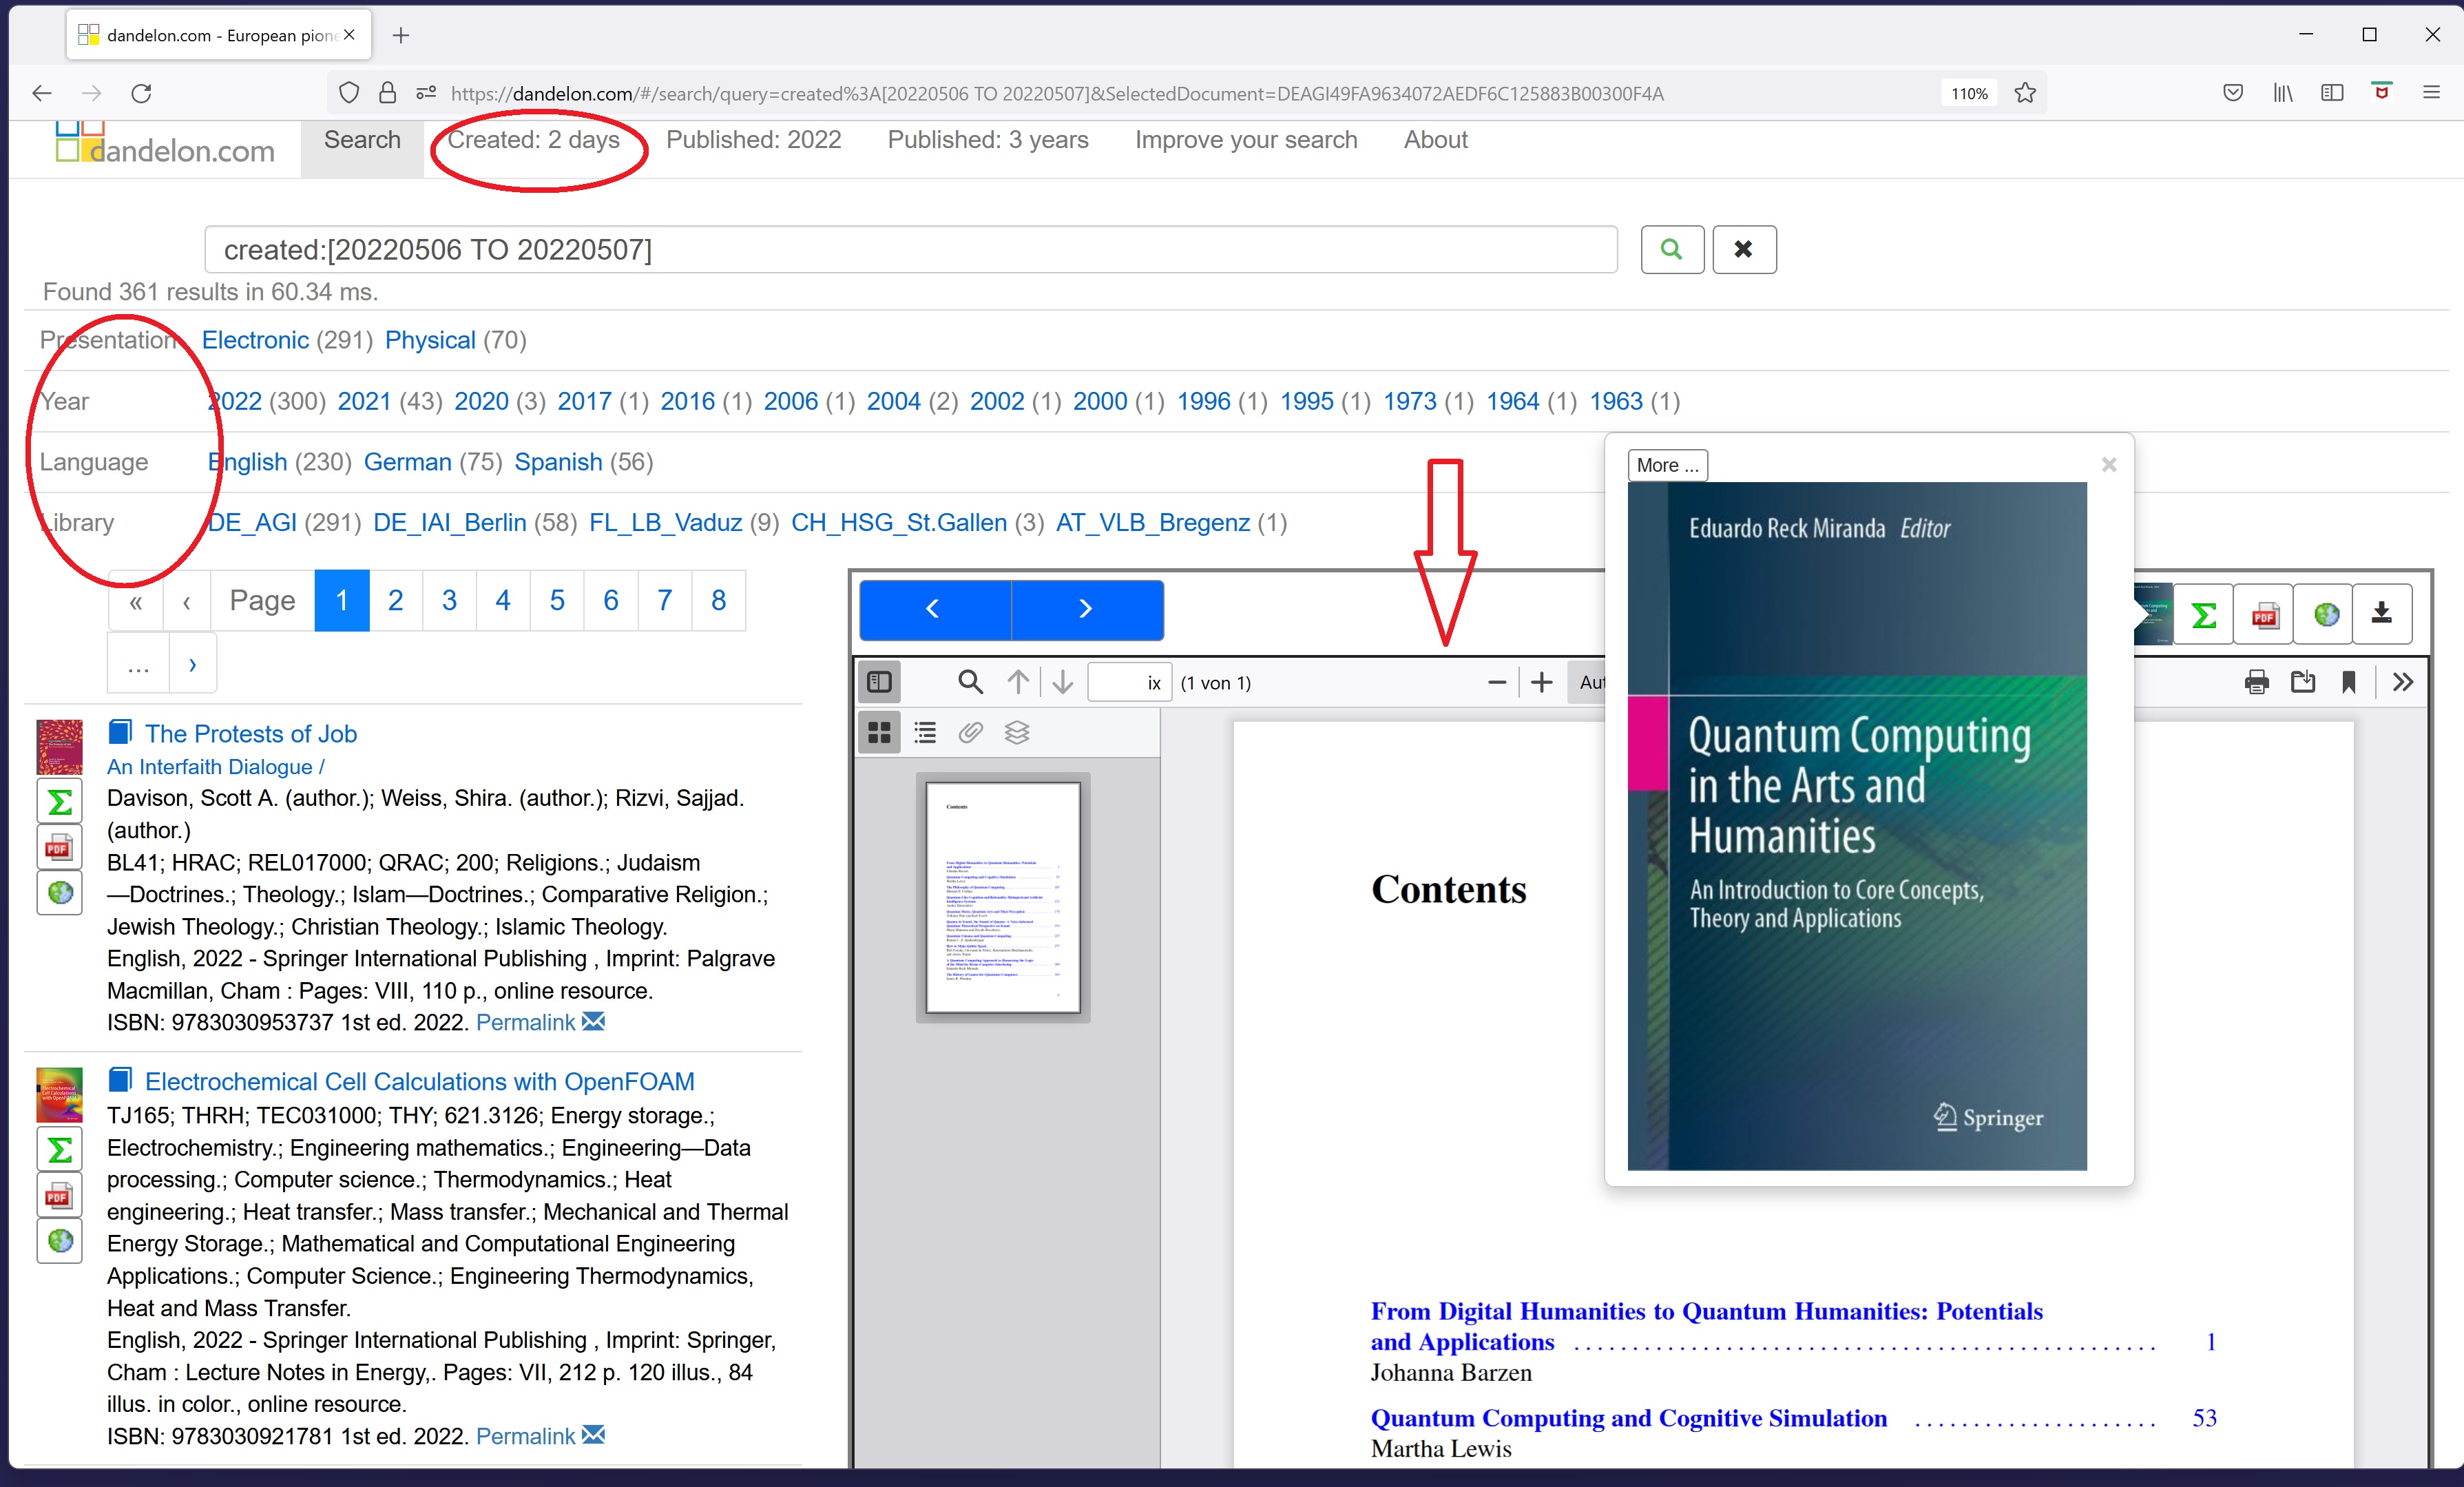The width and height of the screenshot is (2464, 1487).
Task: Open The Protests of Job title link
Action: pyautogui.click(x=251, y=733)
